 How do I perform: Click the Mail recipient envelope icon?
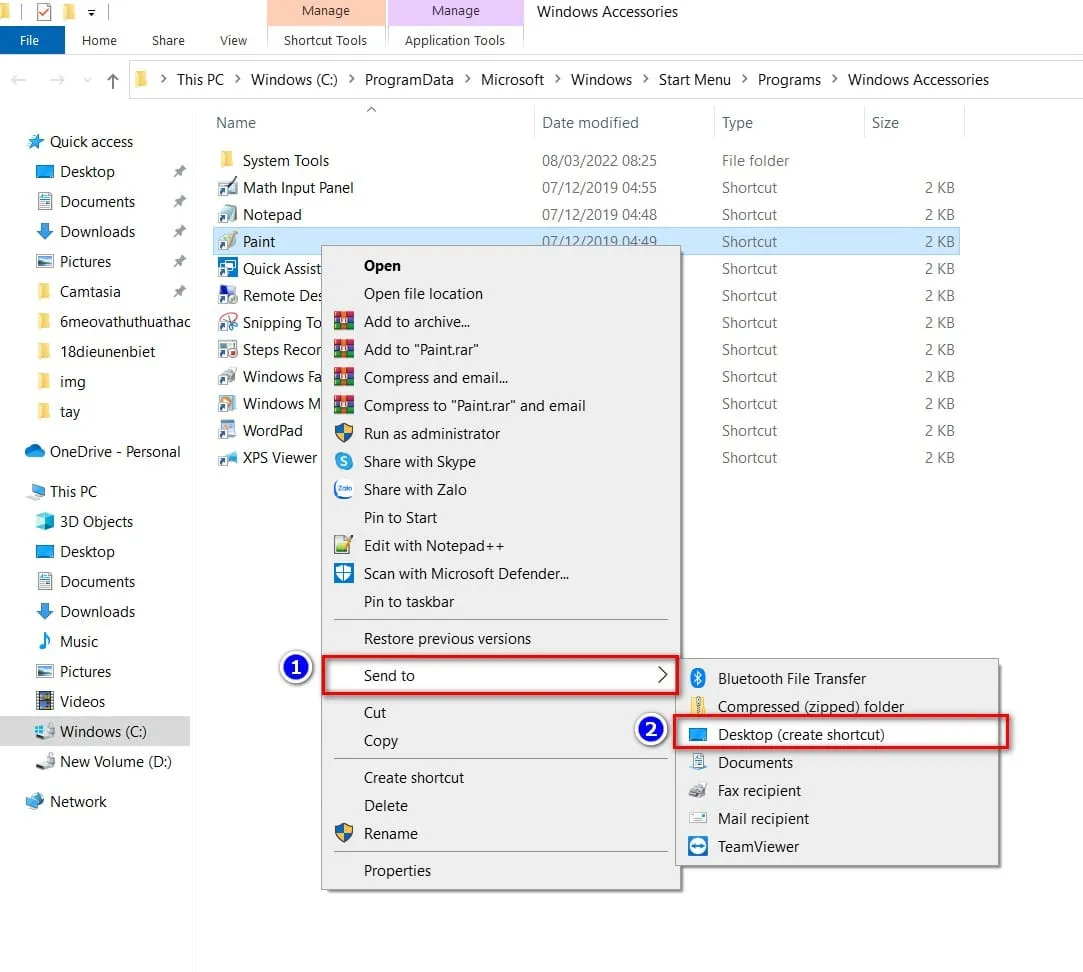click(700, 818)
